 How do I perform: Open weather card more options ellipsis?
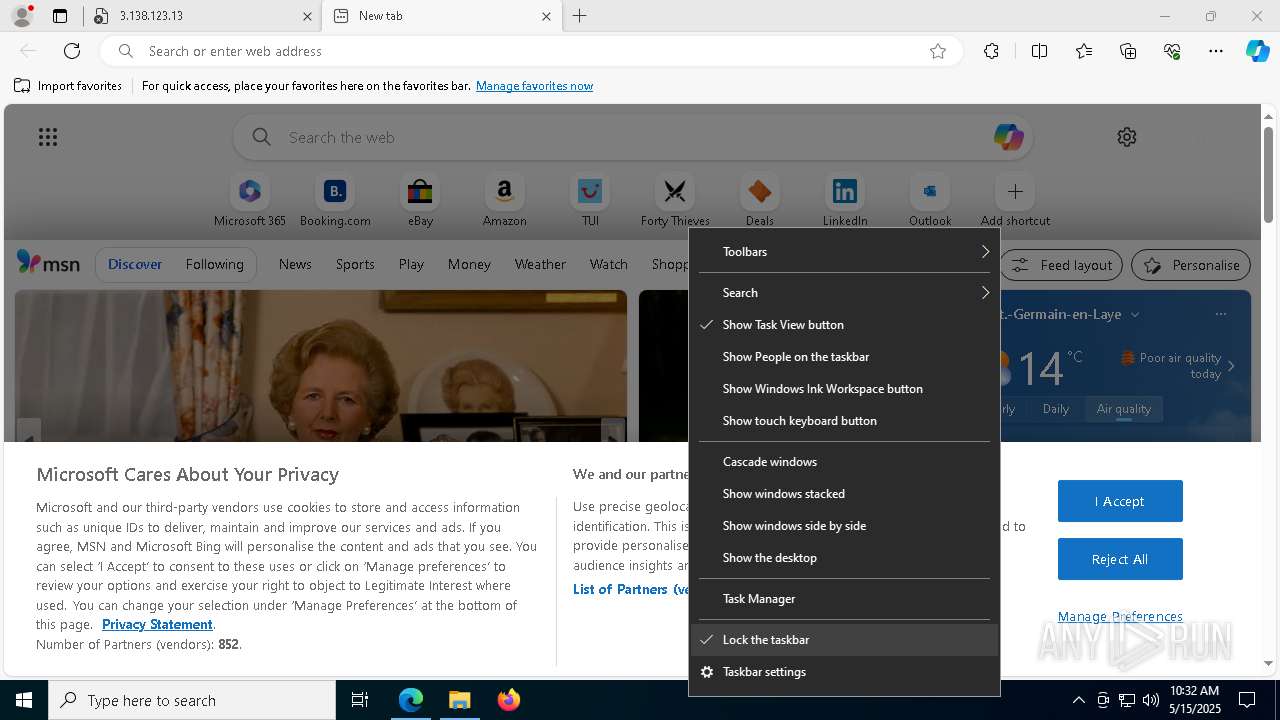tap(1220, 314)
